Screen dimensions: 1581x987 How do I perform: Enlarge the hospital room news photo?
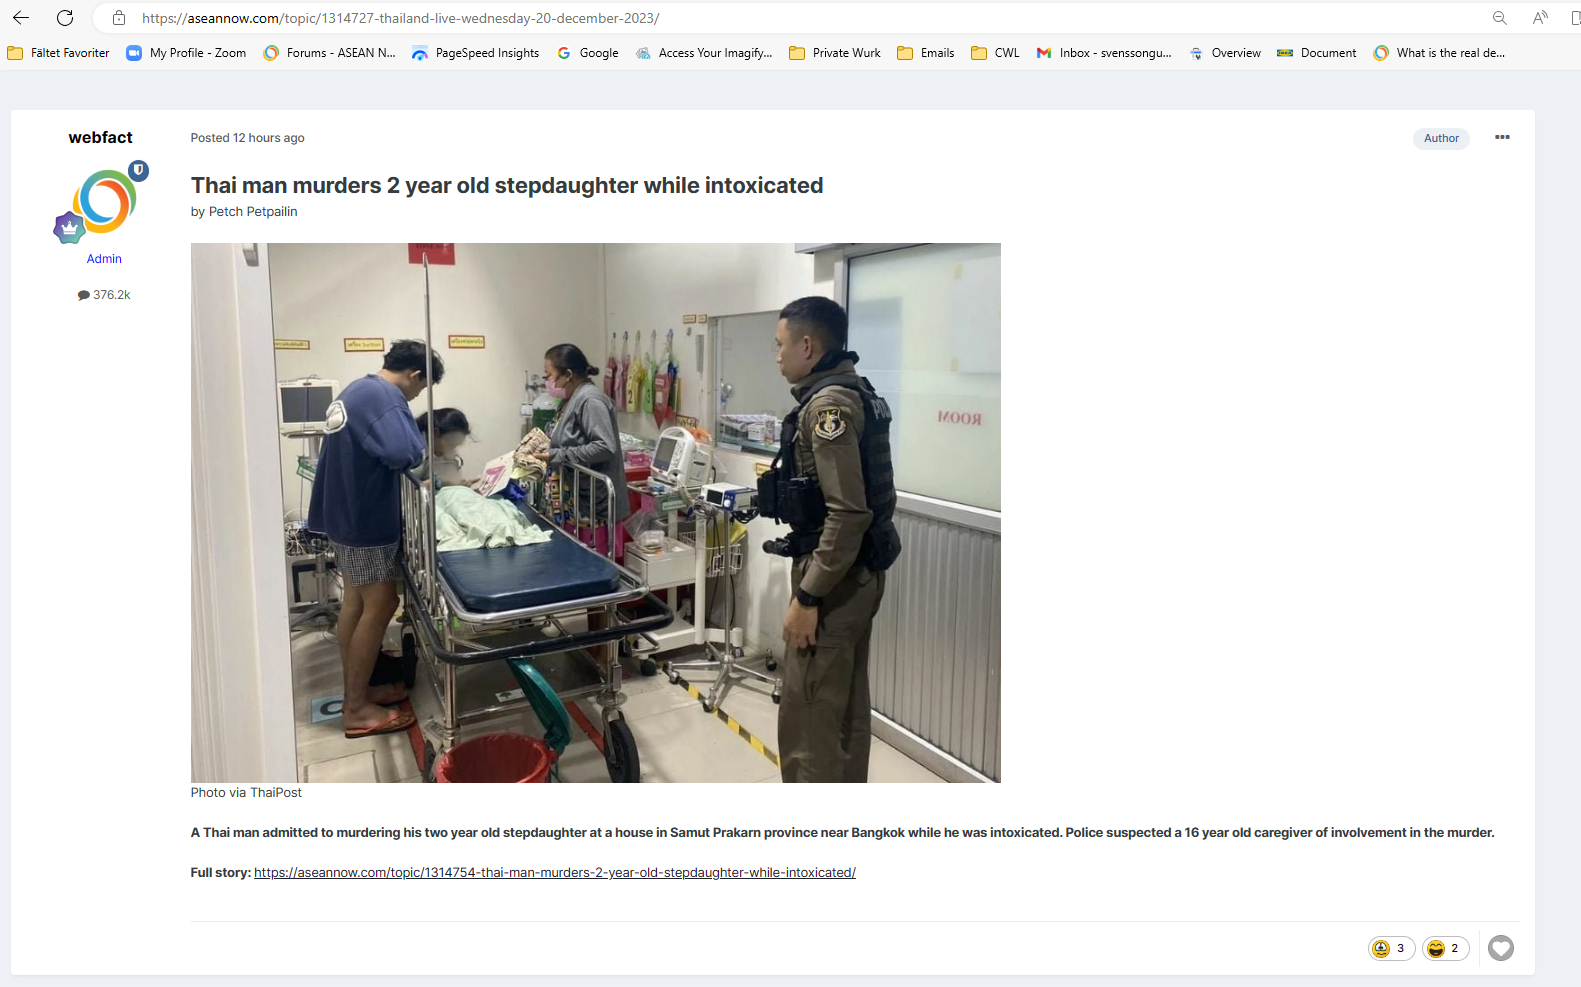point(595,513)
